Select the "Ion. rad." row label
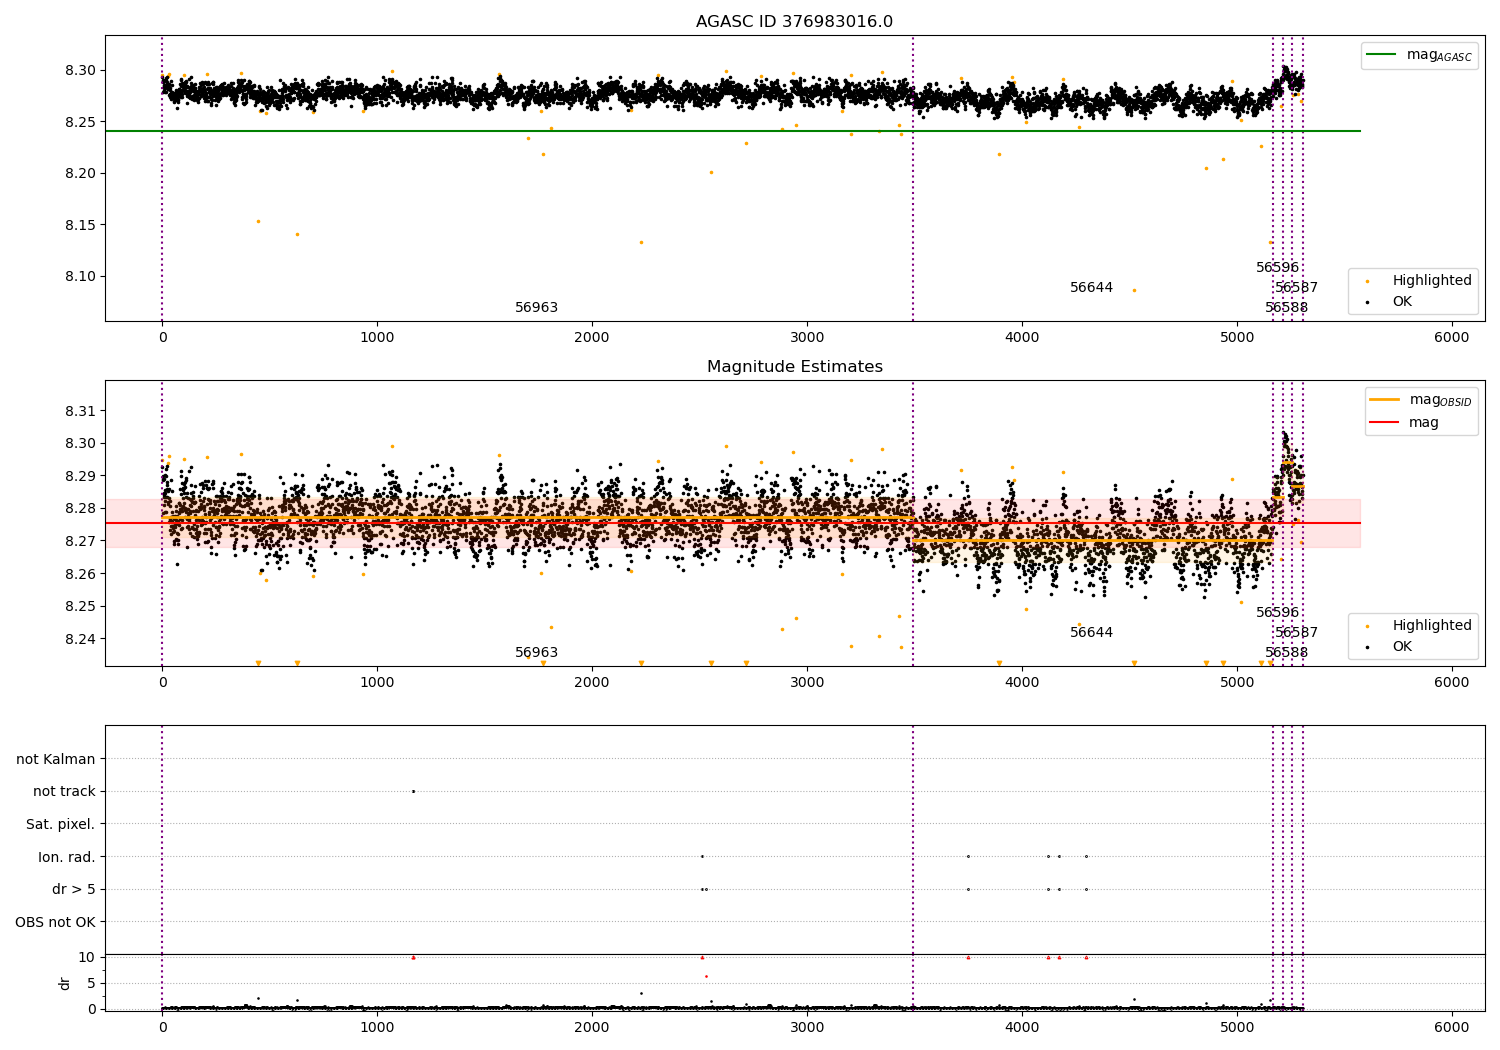 click(x=67, y=857)
